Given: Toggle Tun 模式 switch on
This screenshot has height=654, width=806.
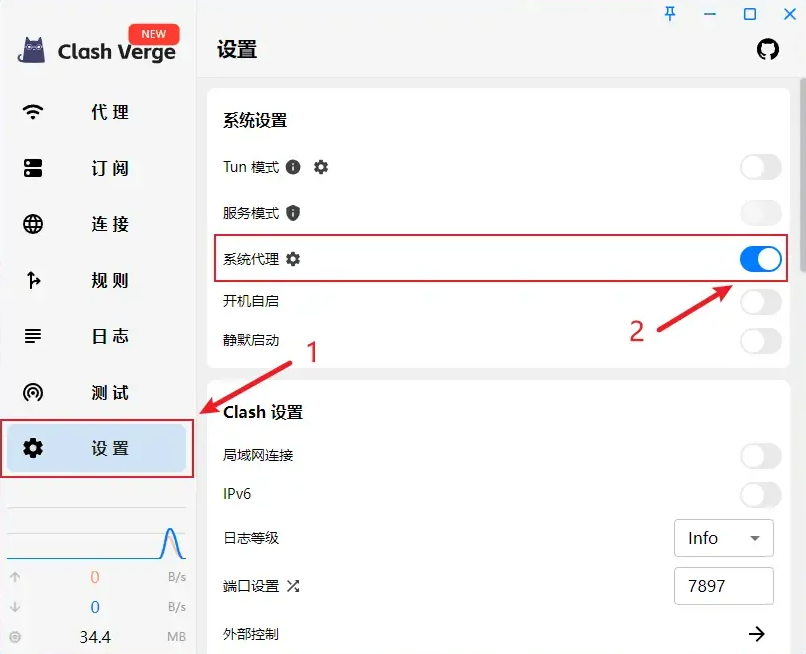Looking at the screenshot, I should pyautogui.click(x=761, y=167).
